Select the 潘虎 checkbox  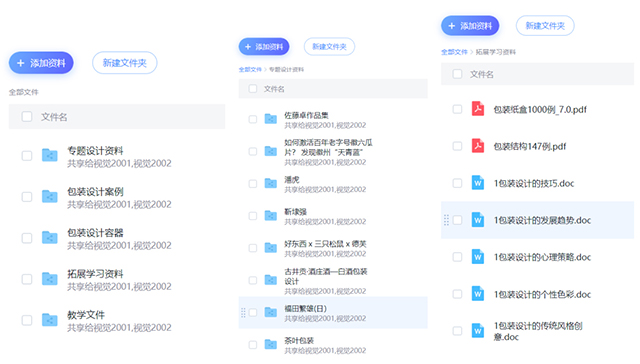tap(253, 184)
